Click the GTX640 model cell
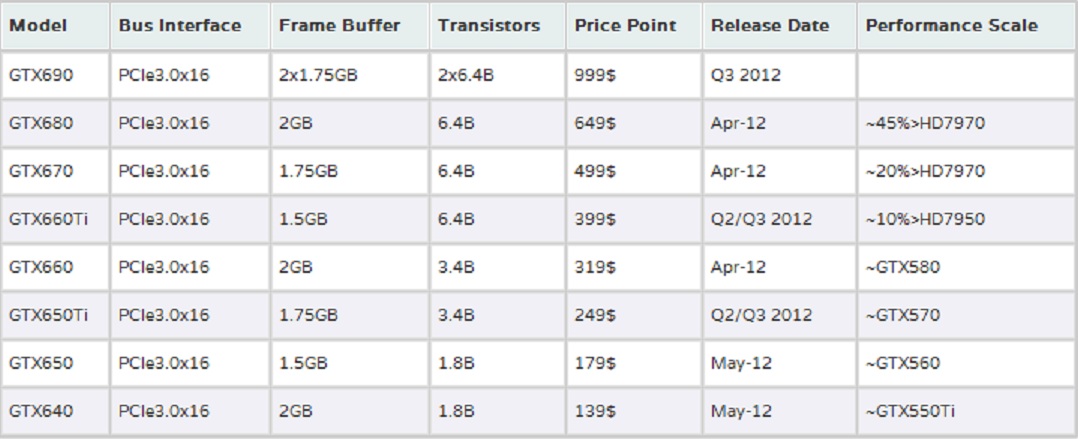Screen dimensions: 1078x439 click(37, 411)
